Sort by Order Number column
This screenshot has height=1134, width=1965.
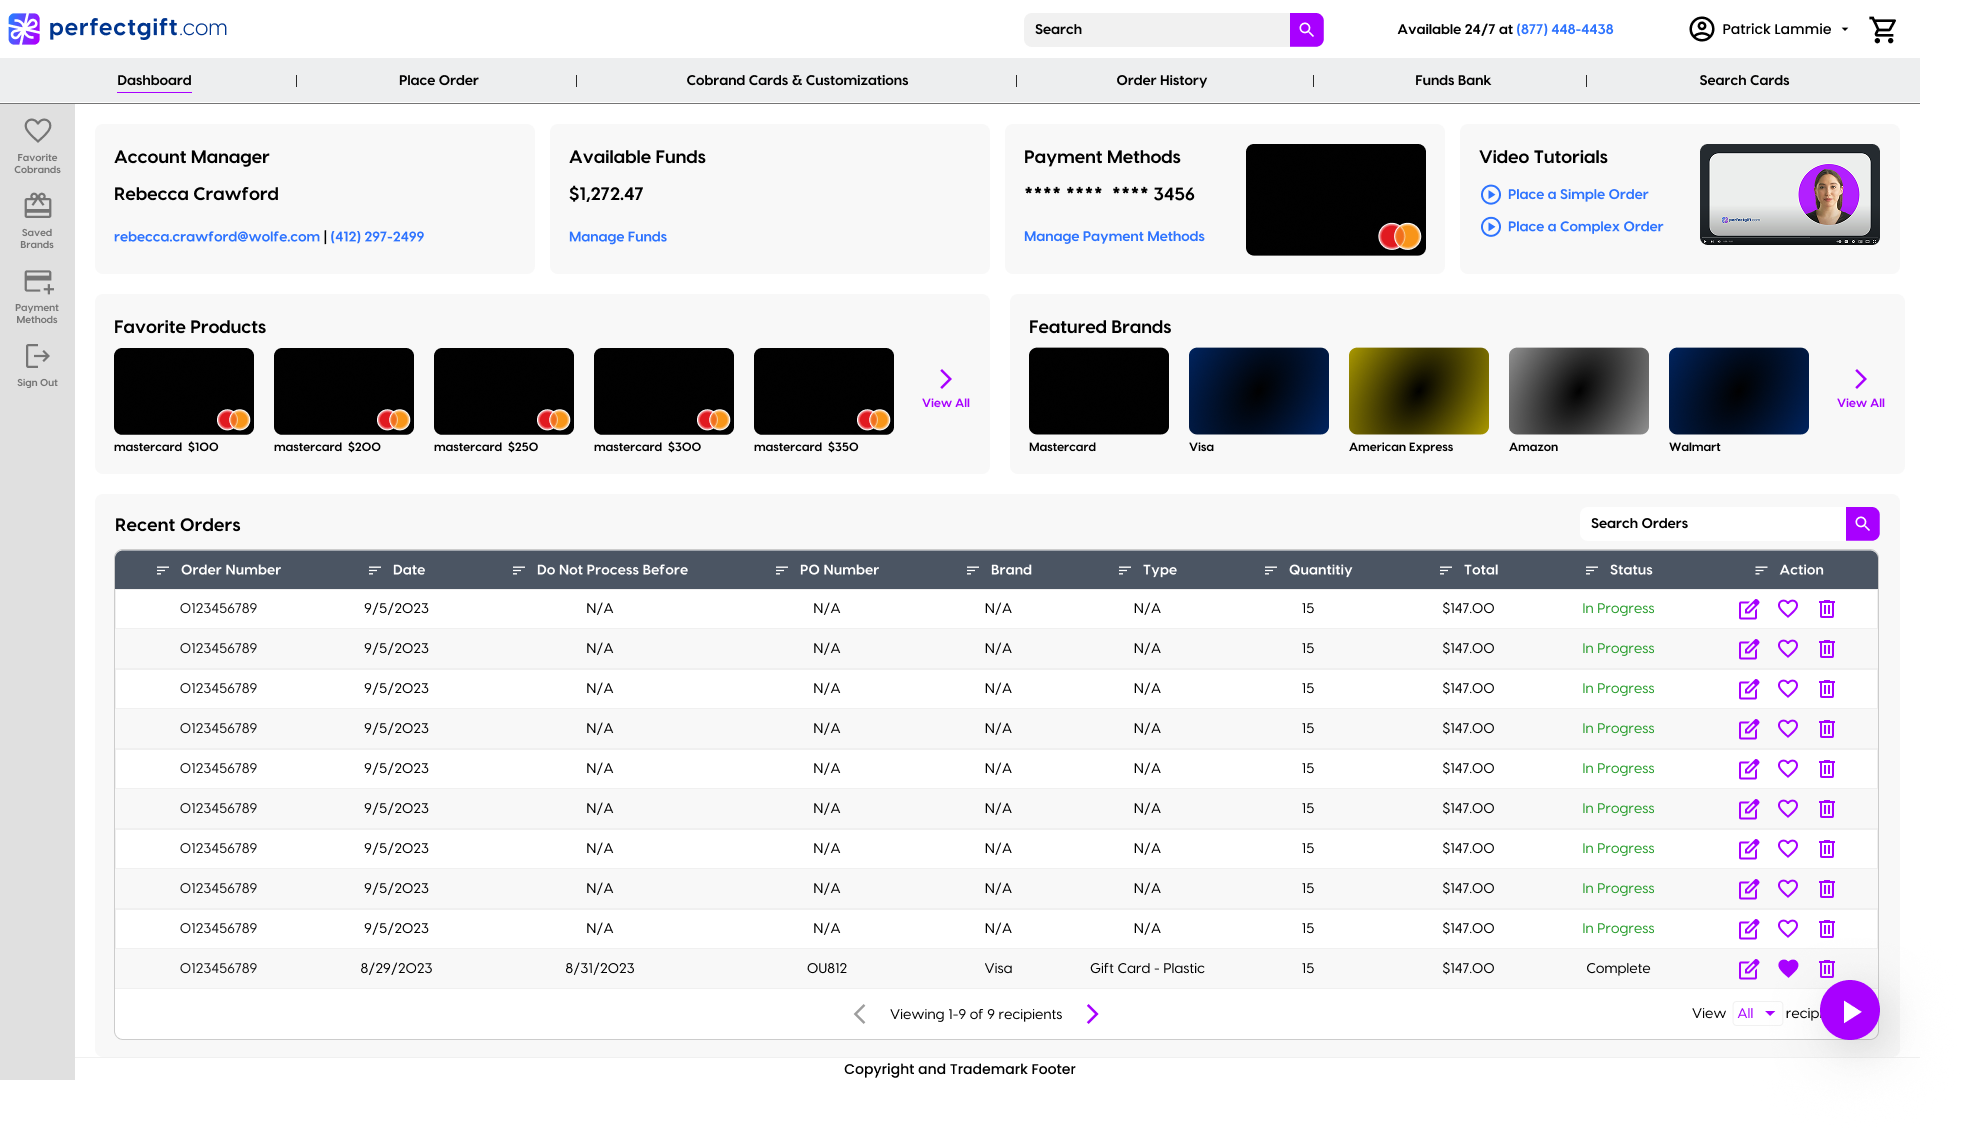(x=219, y=570)
